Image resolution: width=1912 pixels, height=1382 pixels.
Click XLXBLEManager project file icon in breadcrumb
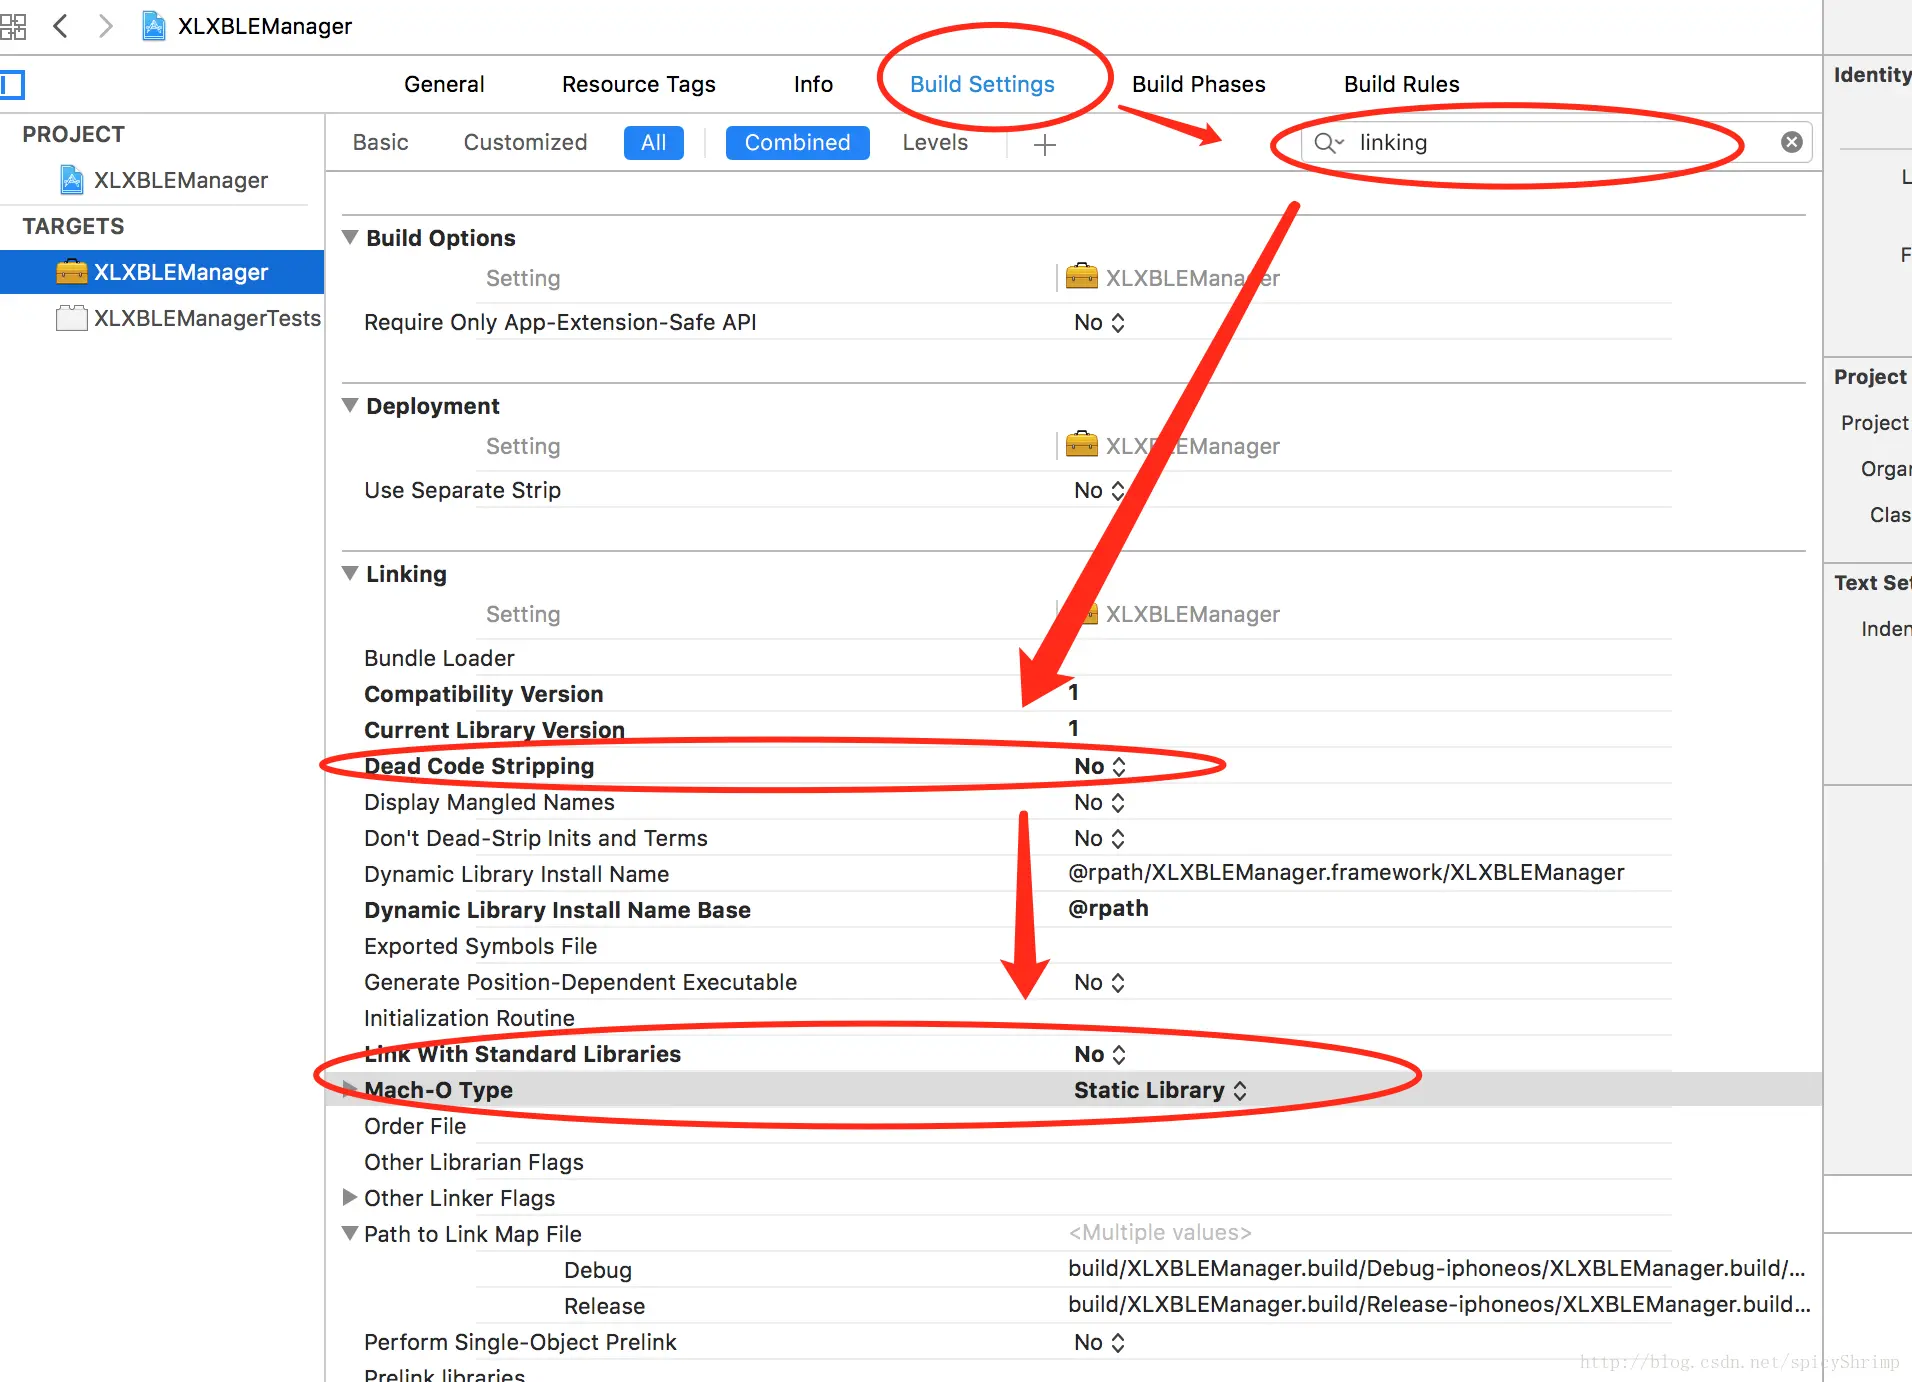(x=154, y=26)
